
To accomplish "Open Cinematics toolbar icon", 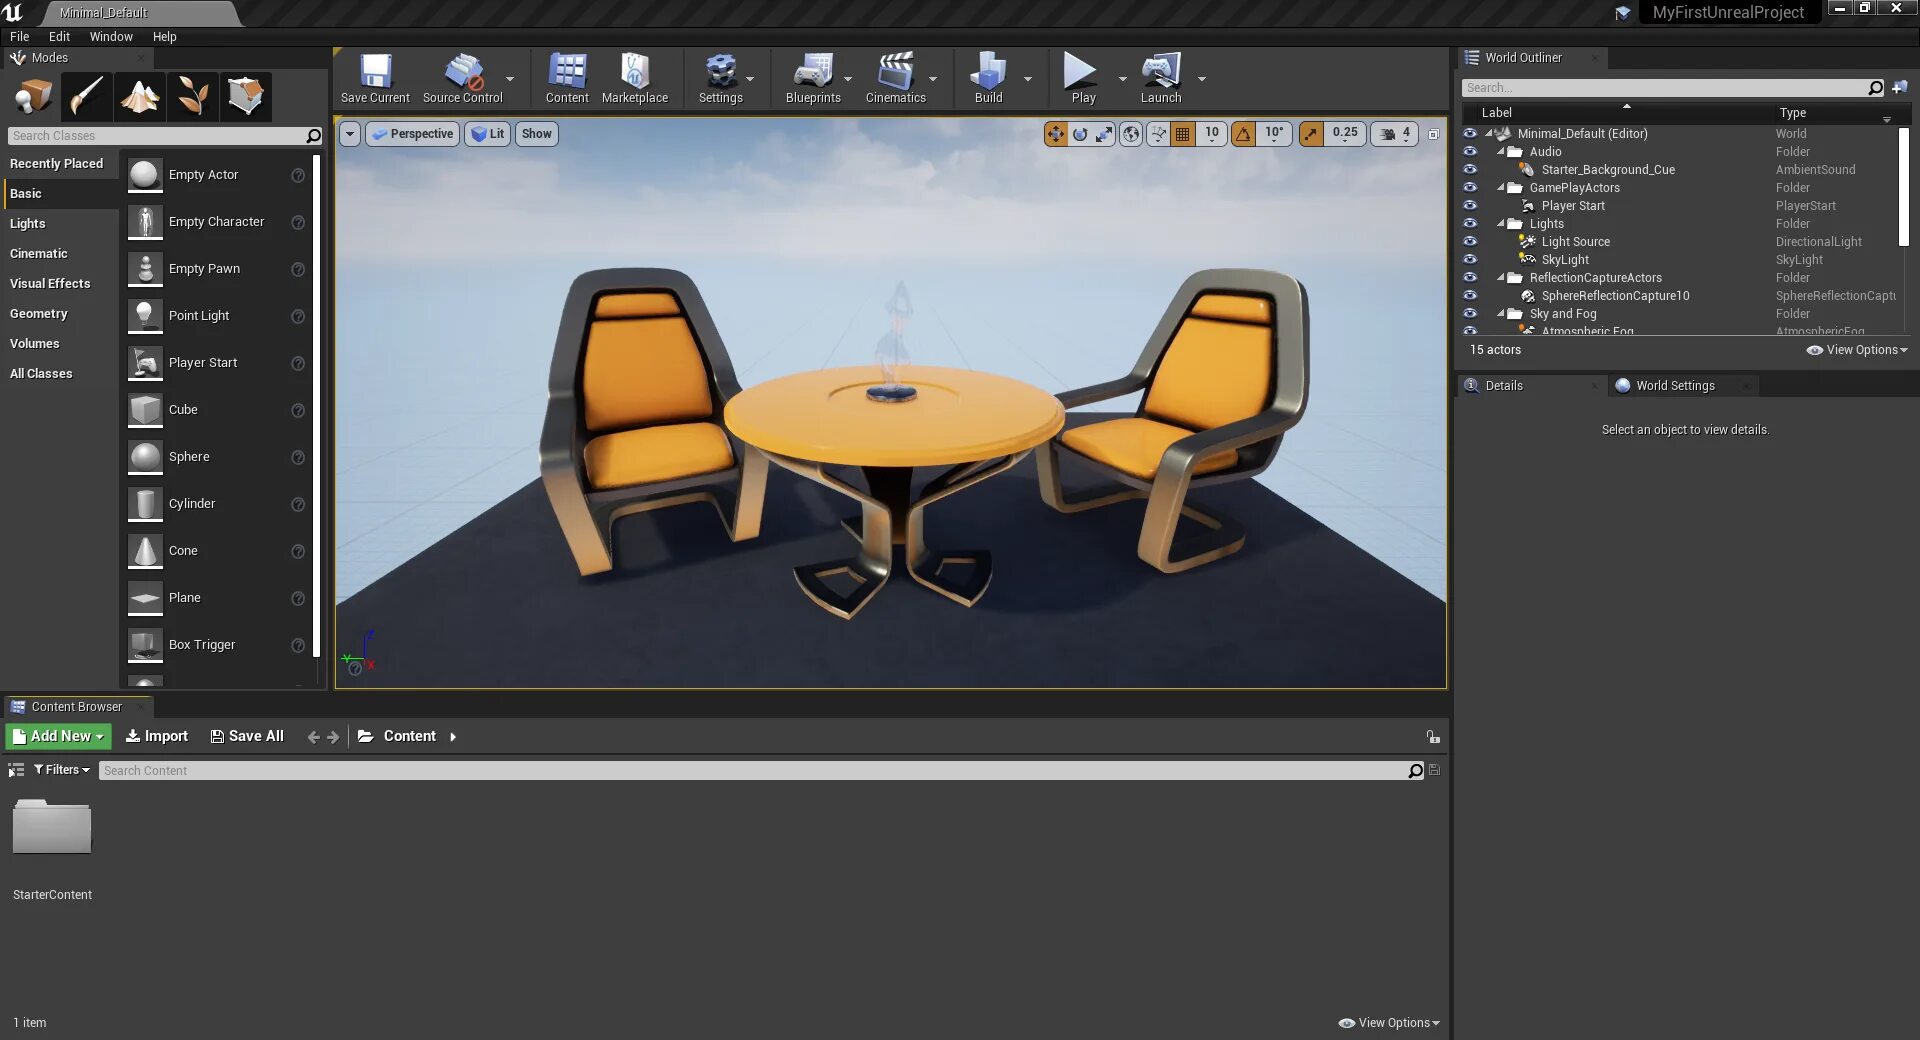I will point(895,78).
